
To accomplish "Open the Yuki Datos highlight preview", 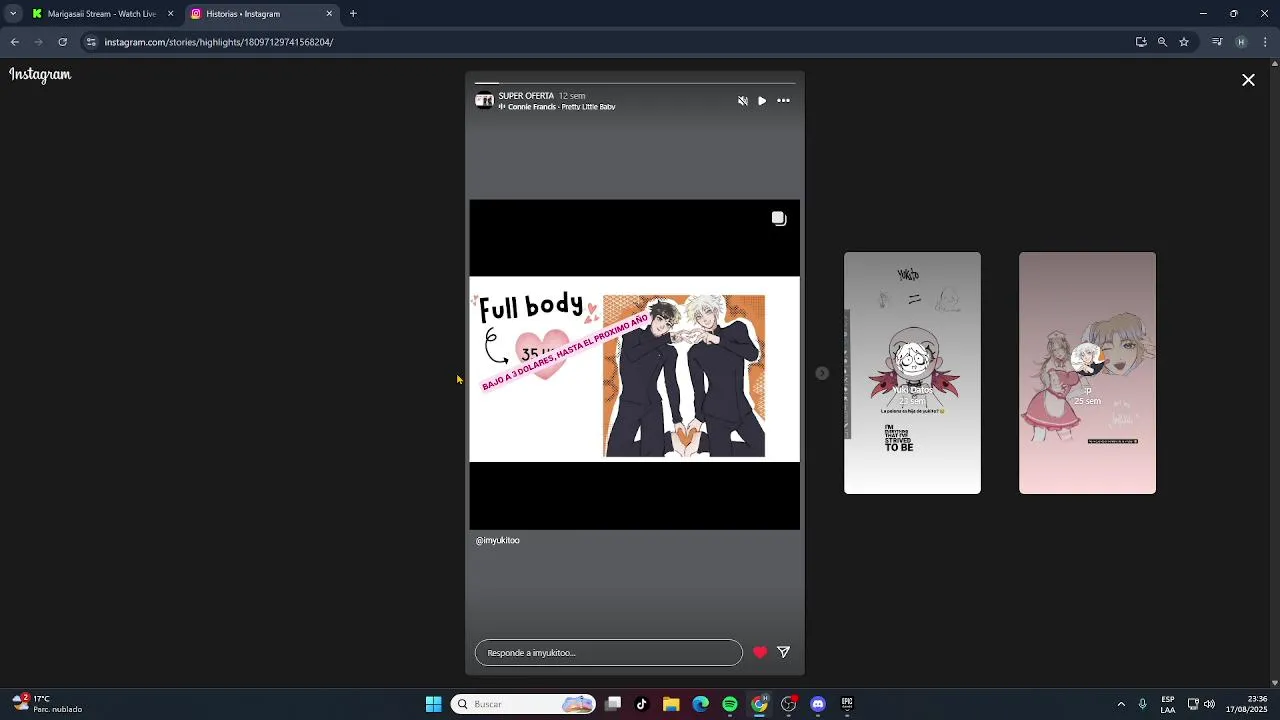I will click(x=912, y=373).
